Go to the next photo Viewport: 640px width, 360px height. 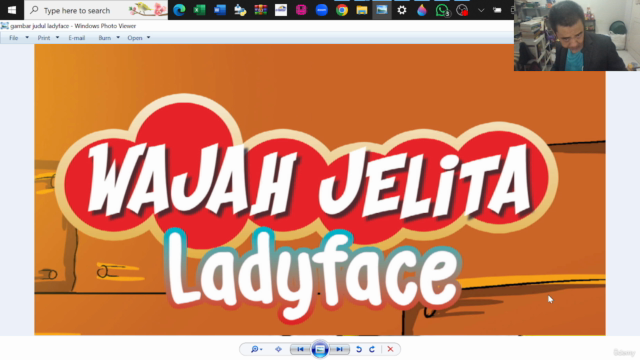point(340,349)
